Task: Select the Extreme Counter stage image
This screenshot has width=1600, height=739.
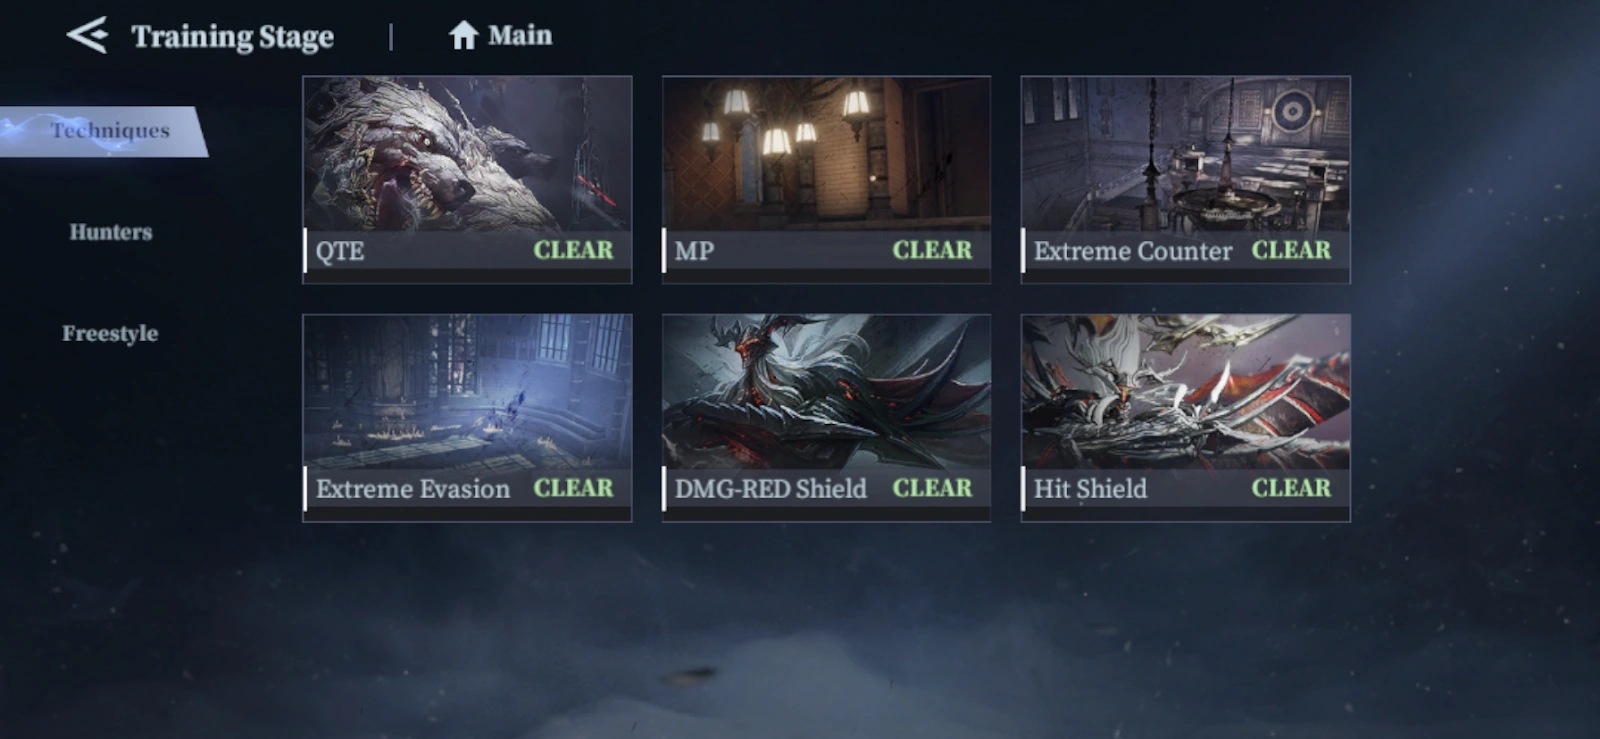Action: [x=1185, y=153]
